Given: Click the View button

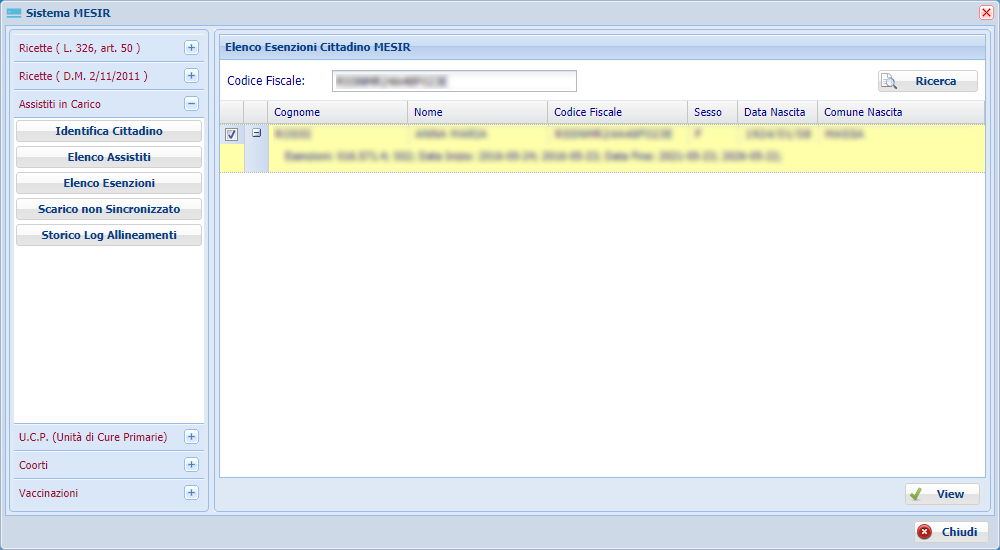Looking at the screenshot, I should (x=942, y=494).
